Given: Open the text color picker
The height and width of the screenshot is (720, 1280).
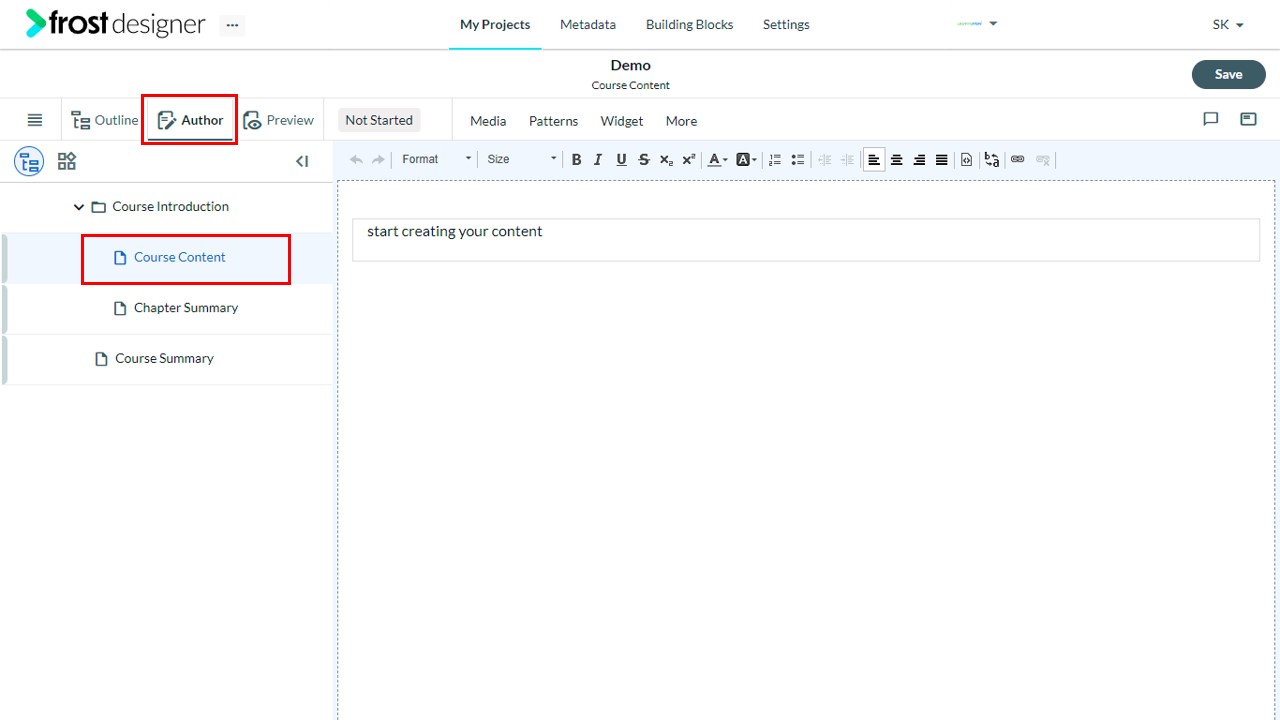Looking at the screenshot, I should click(x=717, y=160).
